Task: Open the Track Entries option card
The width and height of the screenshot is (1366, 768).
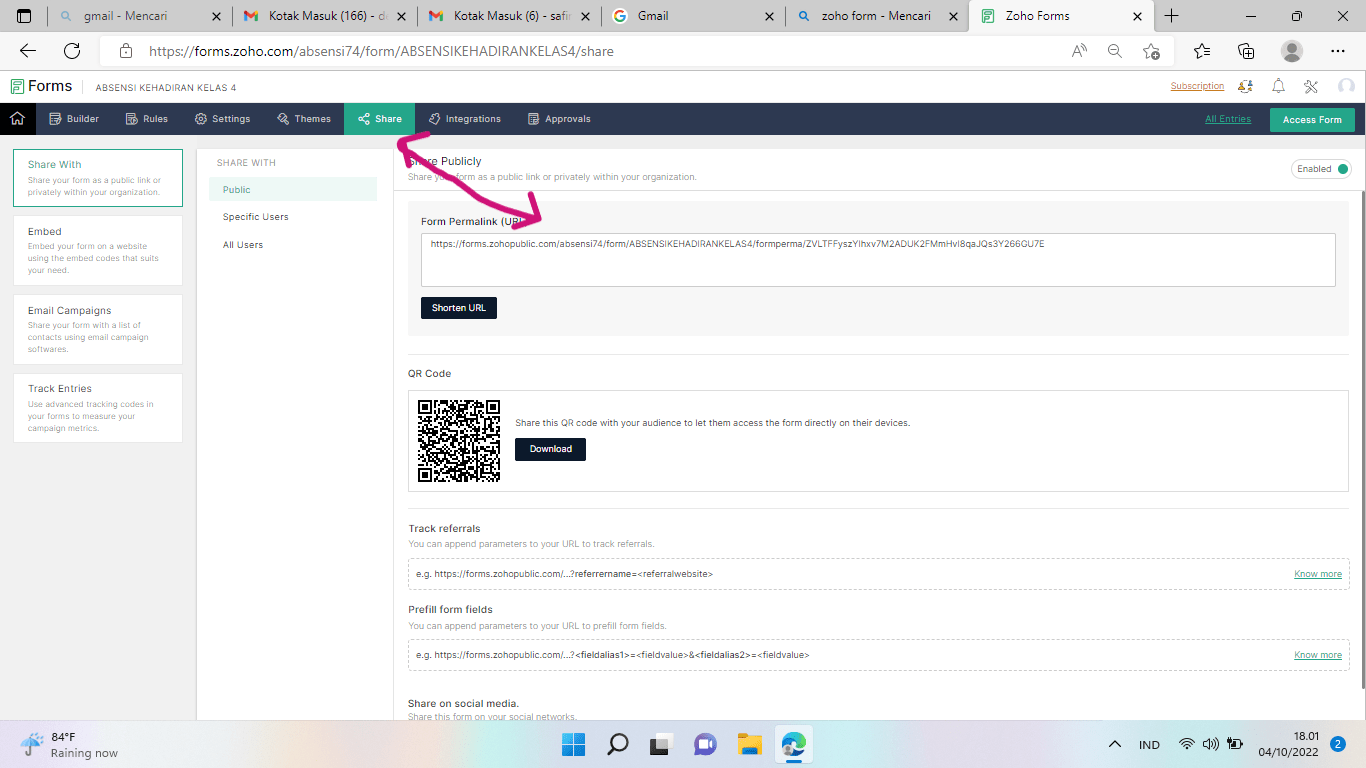Action: pyautogui.click(x=98, y=408)
